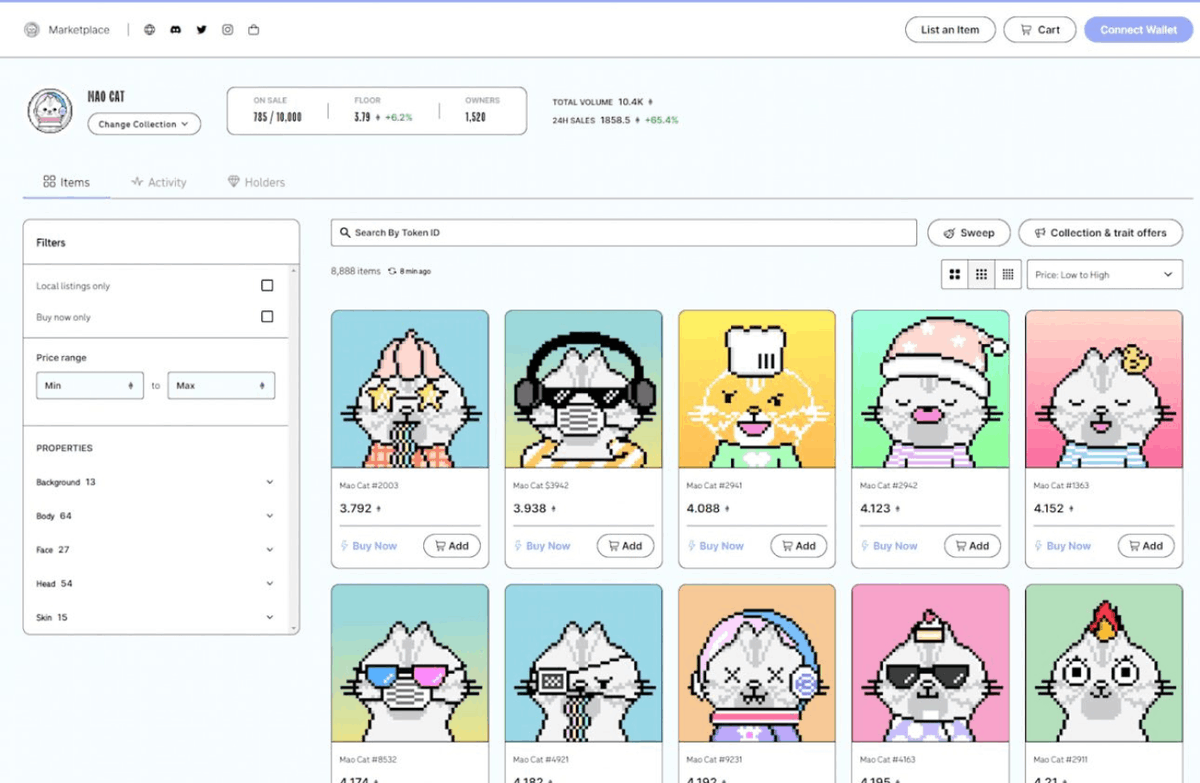Image resolution: width=1200 pixels, height=783 pixels.
Task: Click the Activity tab pulse icon
Action: [x=137, y=182]
